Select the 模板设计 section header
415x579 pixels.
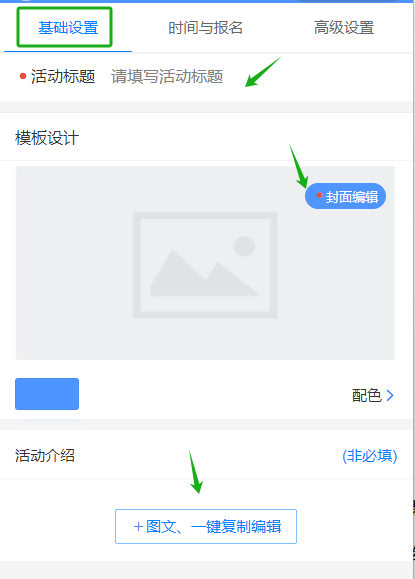[x=47, y=138]
